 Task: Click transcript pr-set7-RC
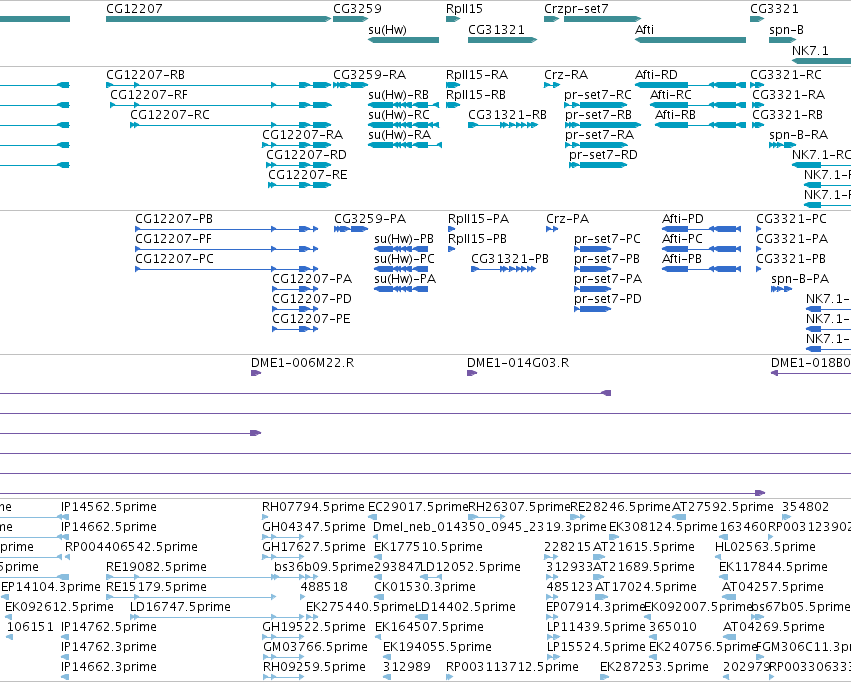pos(595,105)
